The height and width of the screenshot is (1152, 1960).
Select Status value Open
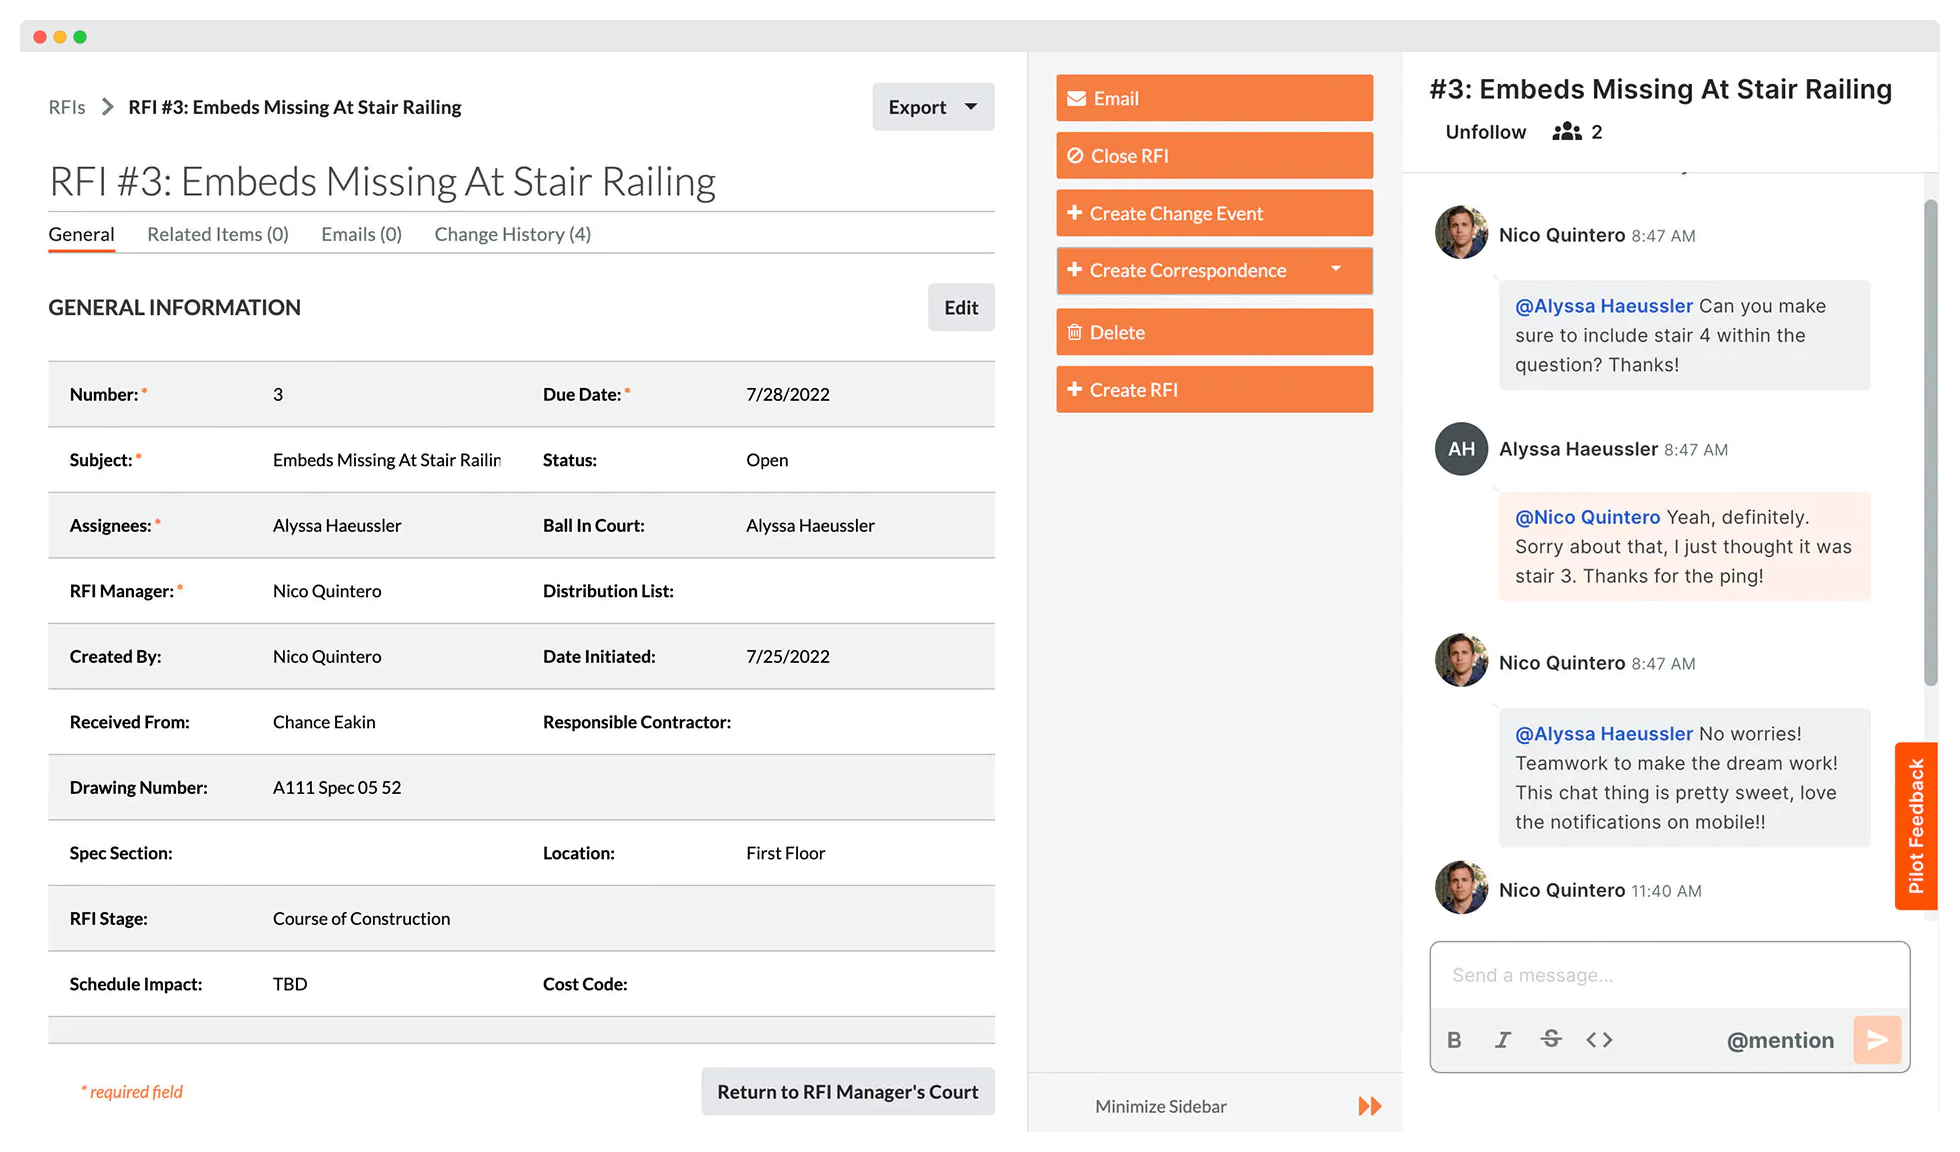[x=767, y=460]
